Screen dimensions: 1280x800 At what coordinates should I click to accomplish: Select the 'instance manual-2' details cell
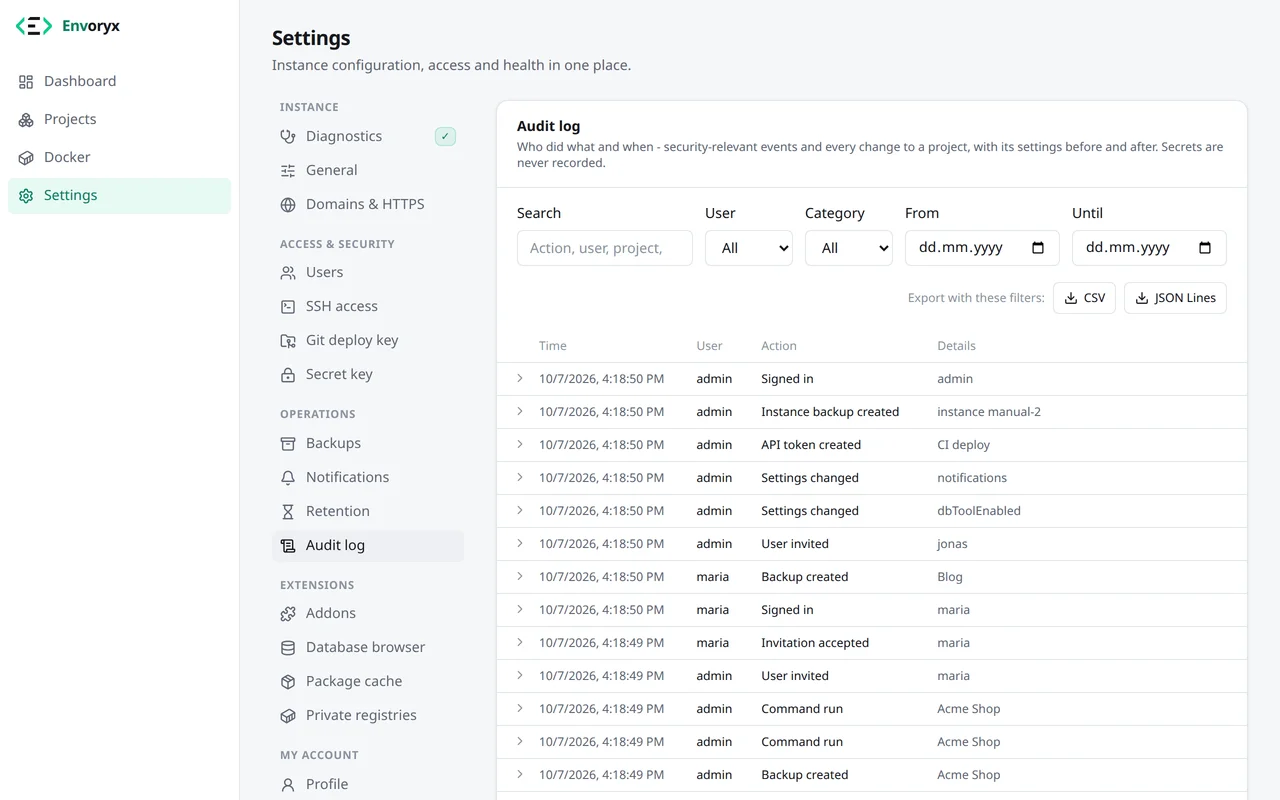tap(989, 411)
